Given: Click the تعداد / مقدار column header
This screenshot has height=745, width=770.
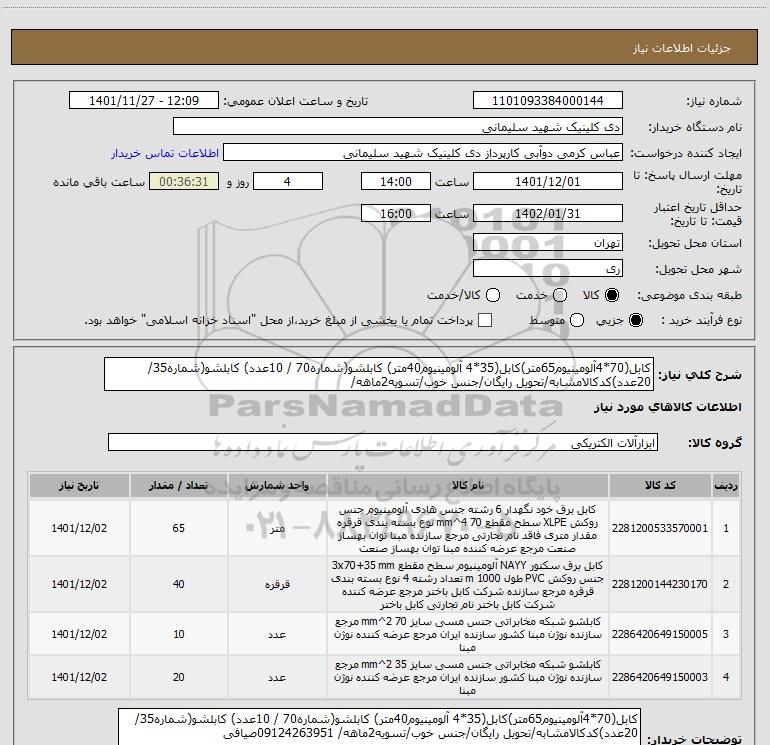Looking at the screenshot, I should pyautogui.click(x=178, y=486).
